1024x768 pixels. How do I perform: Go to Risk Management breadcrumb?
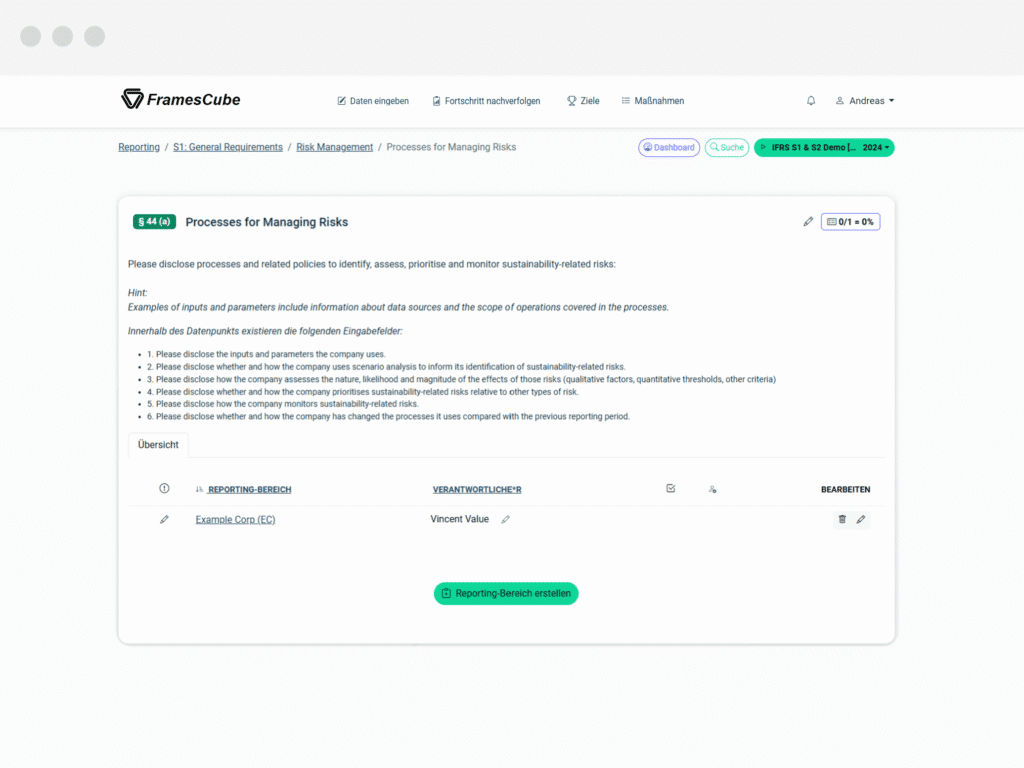pyautogui.click(x=334, y=147)
